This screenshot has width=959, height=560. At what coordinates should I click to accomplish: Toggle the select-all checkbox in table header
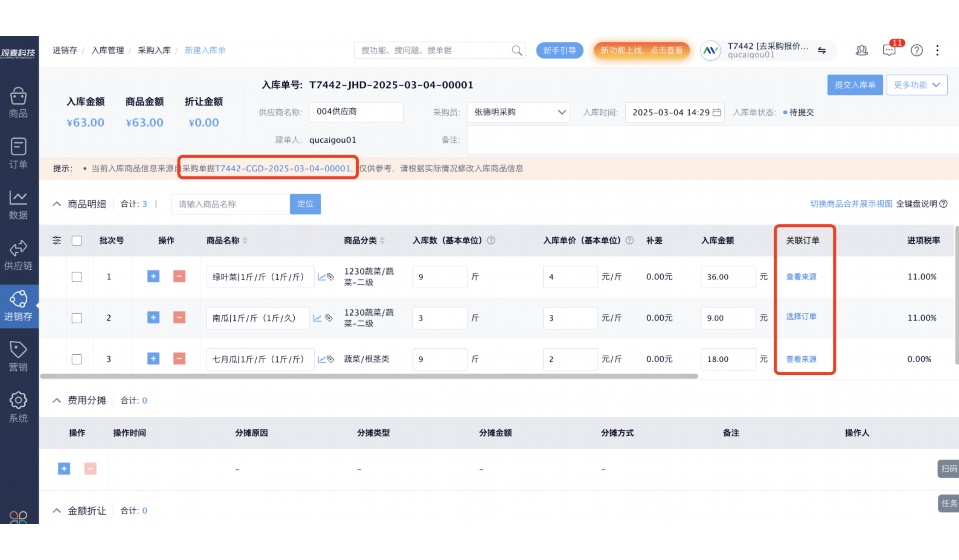[x=77, y=240]
